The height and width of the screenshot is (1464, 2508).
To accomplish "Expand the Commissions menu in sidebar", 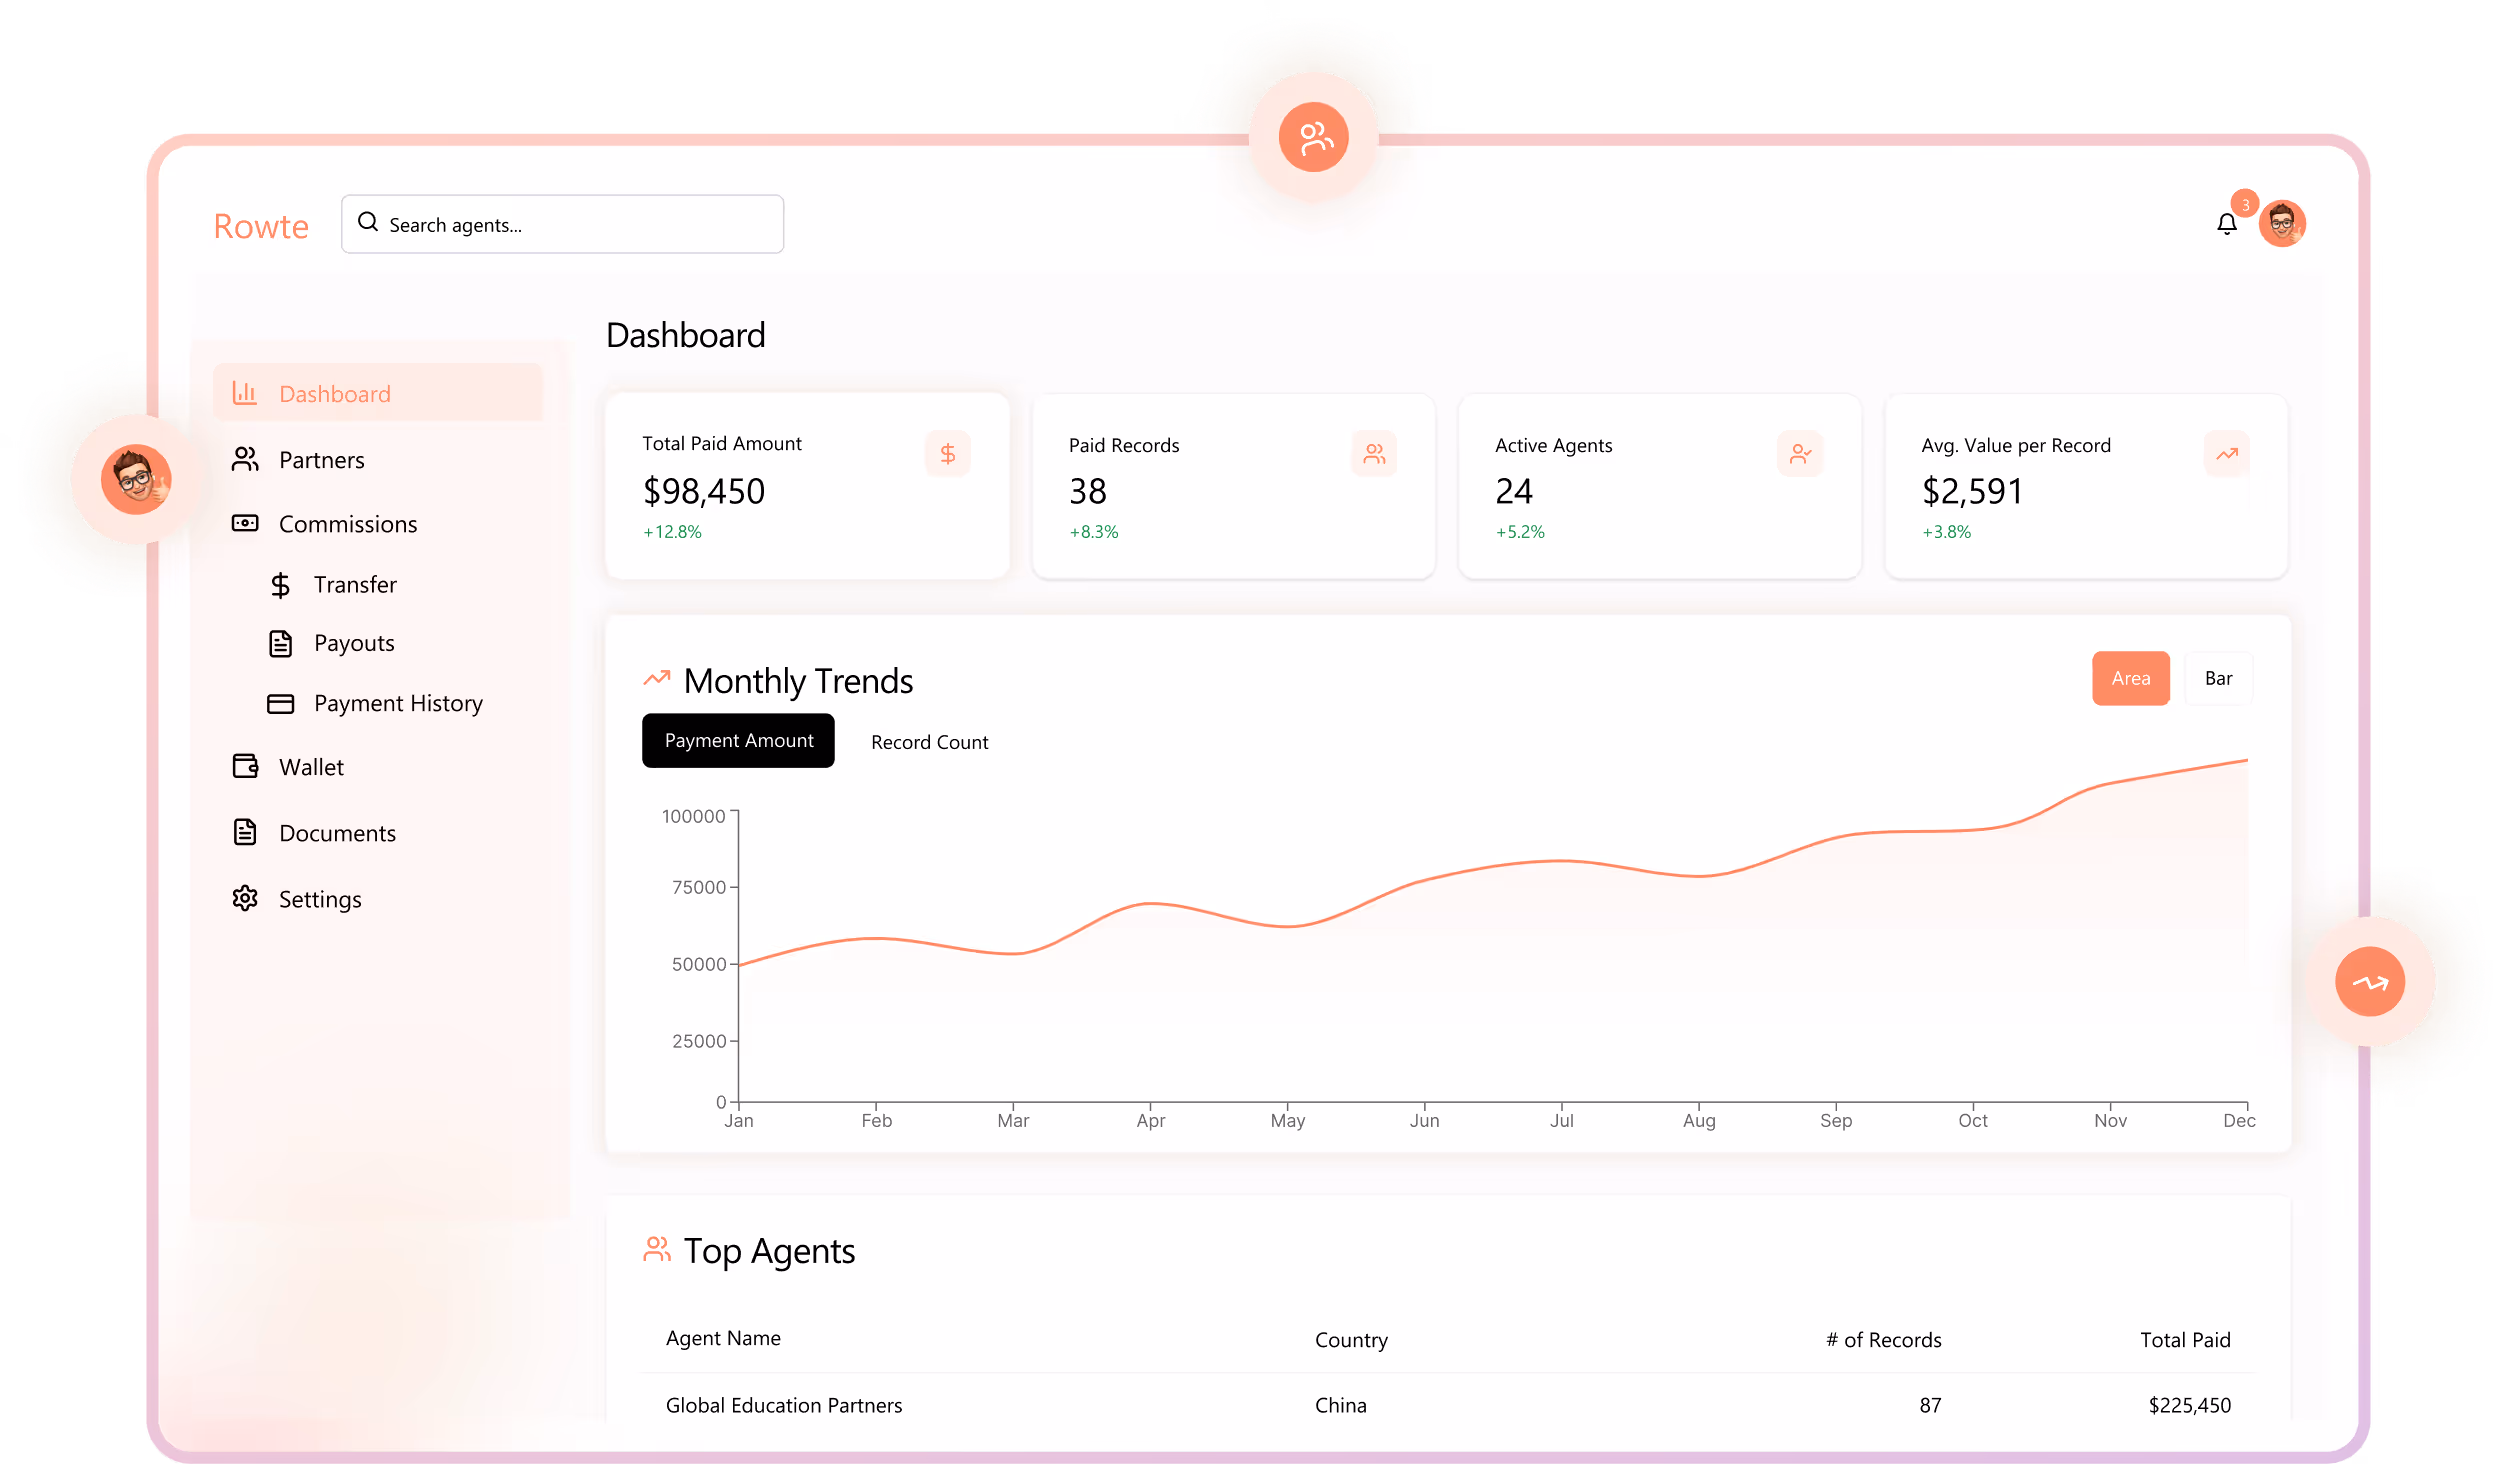I will pyautogui.click(x=347, y=524).
